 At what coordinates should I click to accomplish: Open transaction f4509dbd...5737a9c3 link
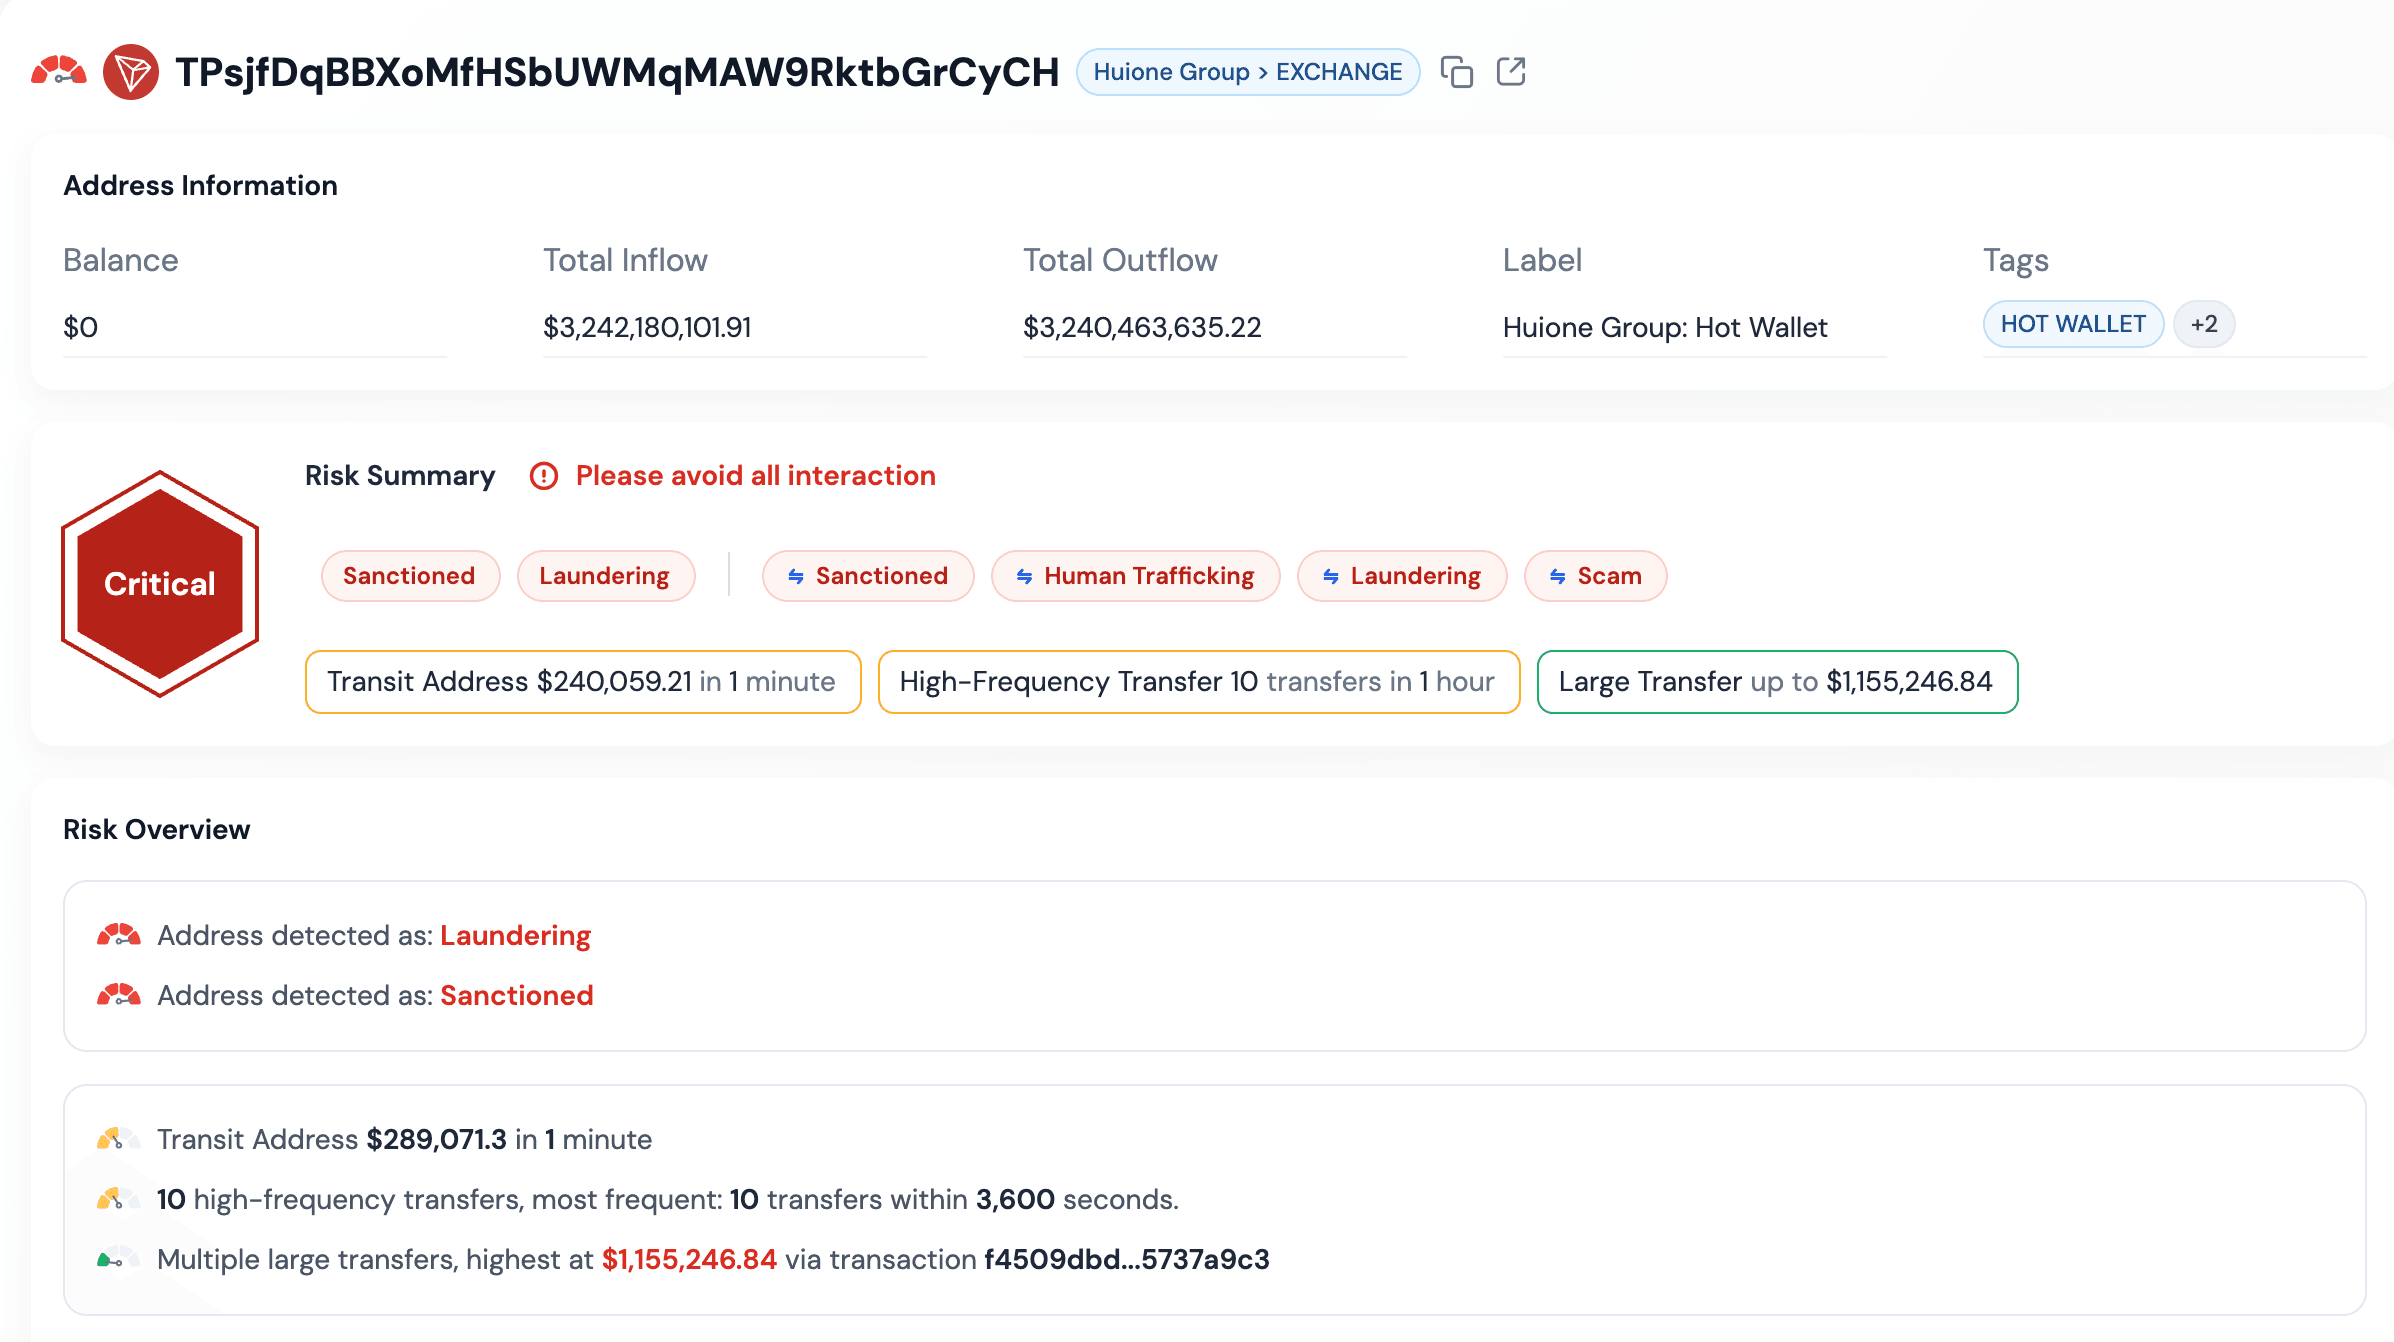[1126, 1260]
